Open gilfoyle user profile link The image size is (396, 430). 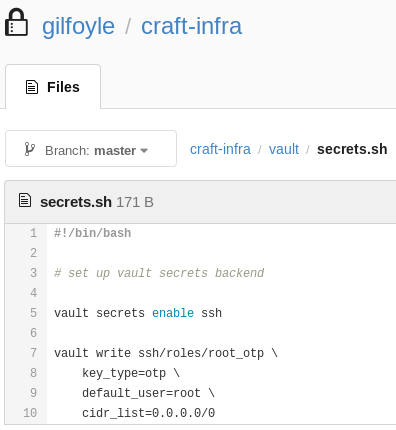pos(78,26)
